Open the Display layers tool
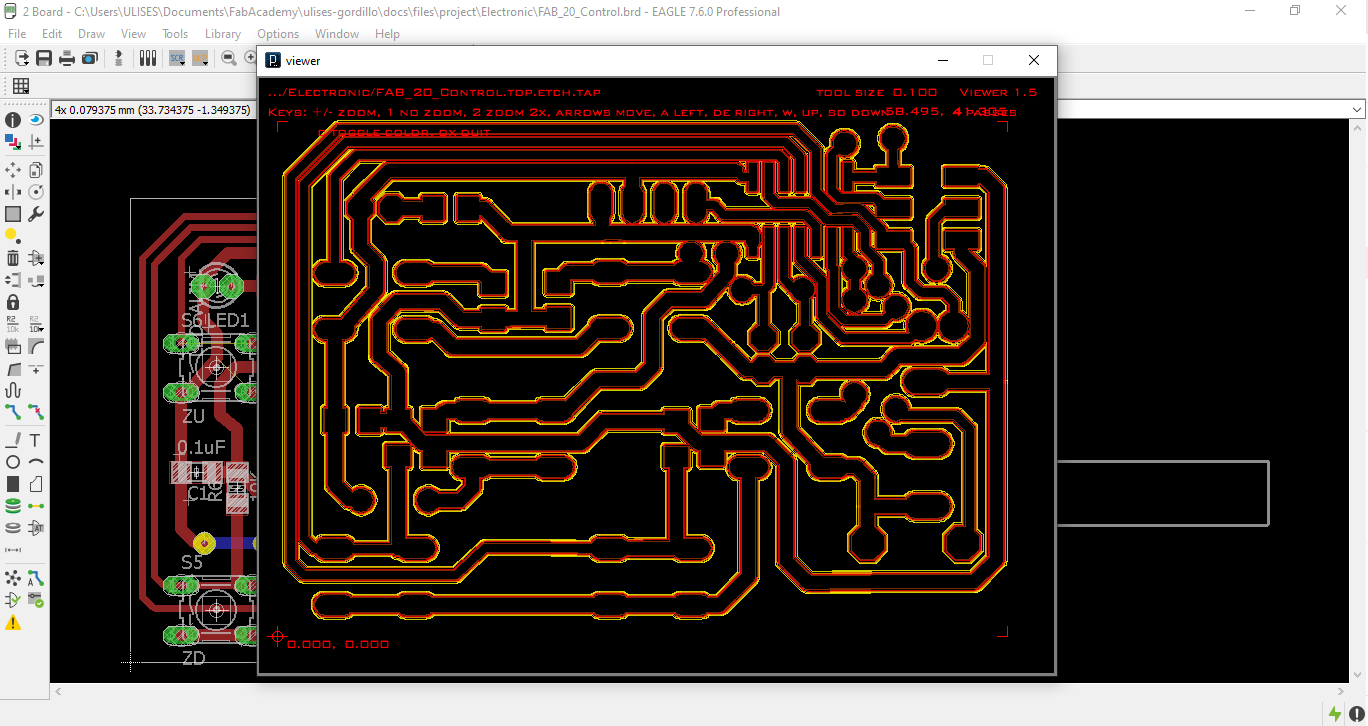 (13, 142)
